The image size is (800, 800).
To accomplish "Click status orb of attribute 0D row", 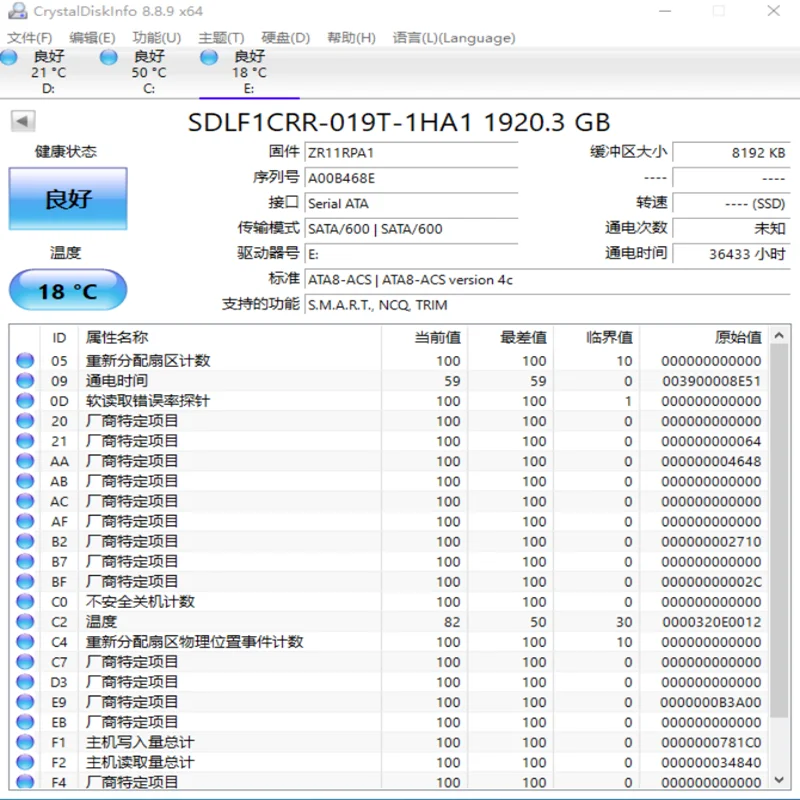I will pos(25,401).
